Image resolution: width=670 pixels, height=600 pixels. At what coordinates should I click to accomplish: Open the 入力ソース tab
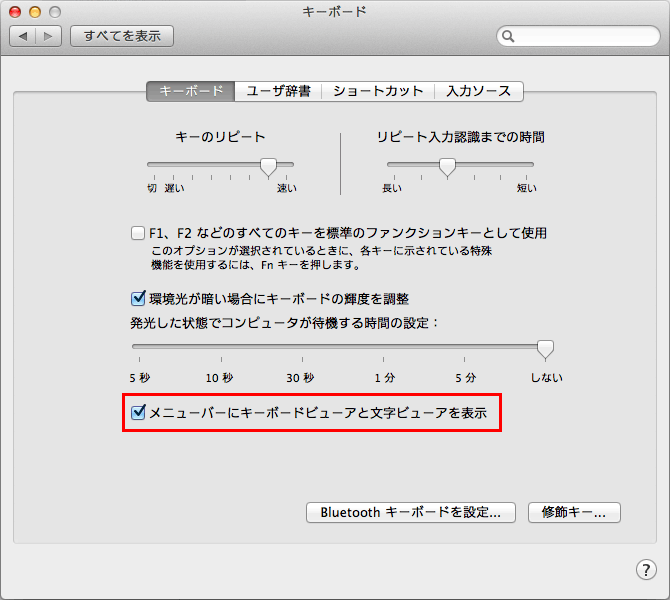[x=479, y=91]
